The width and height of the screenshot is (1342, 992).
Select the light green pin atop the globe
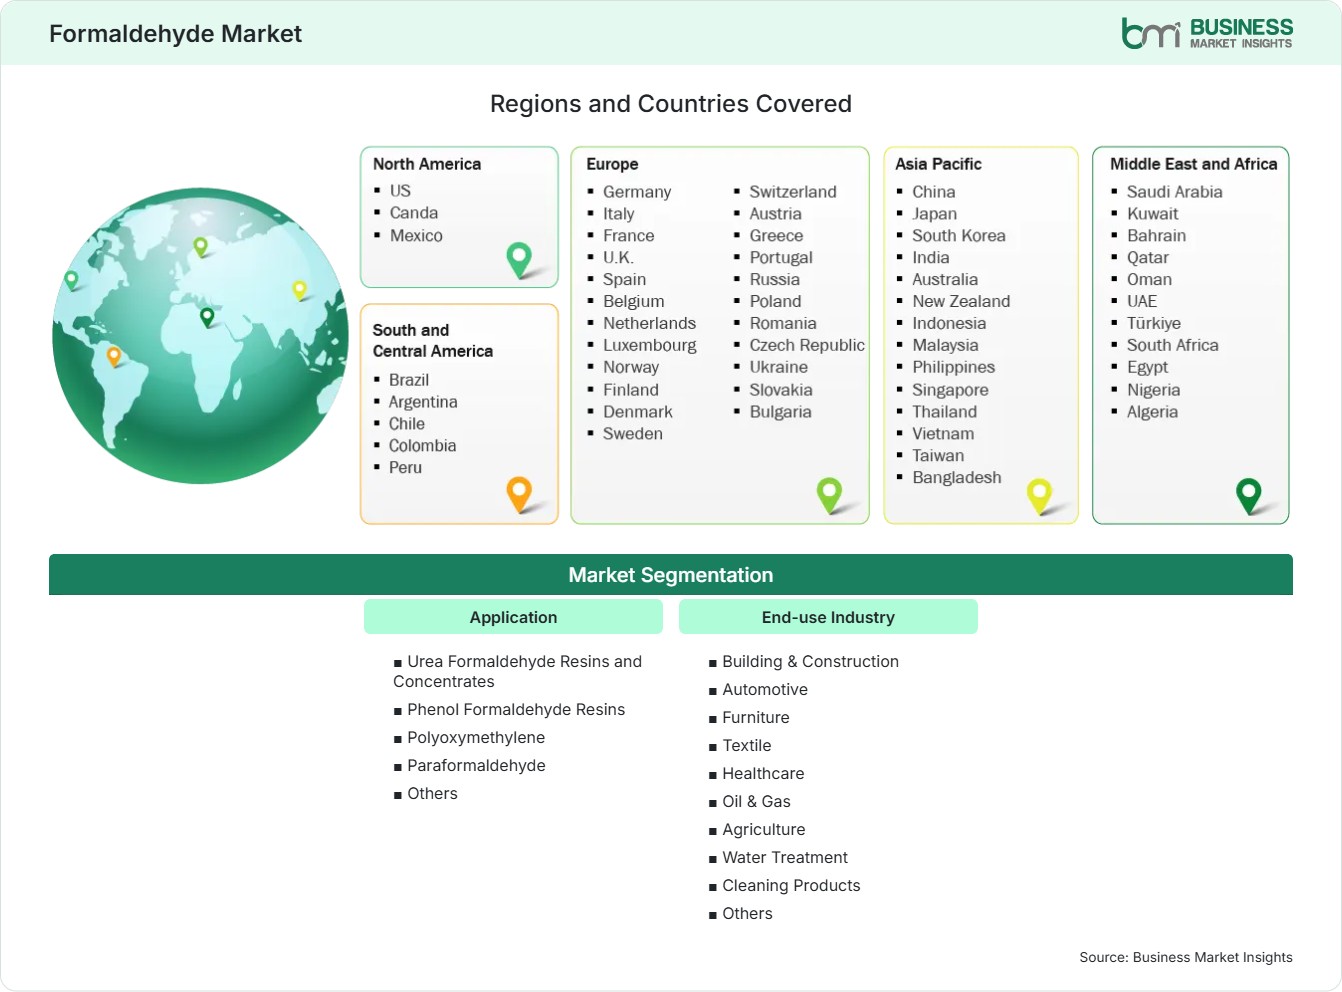tap(200, 246)
